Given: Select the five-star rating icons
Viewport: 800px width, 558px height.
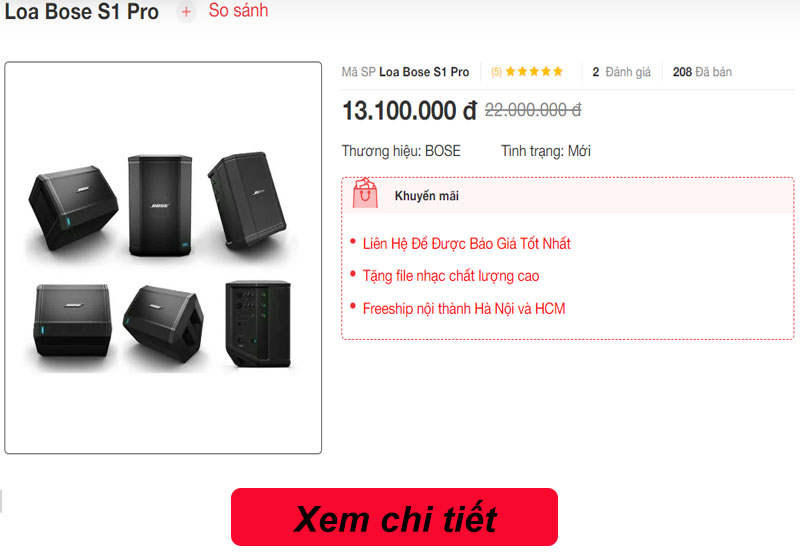Looking at the screenshot, I should (x=534, y=71).
